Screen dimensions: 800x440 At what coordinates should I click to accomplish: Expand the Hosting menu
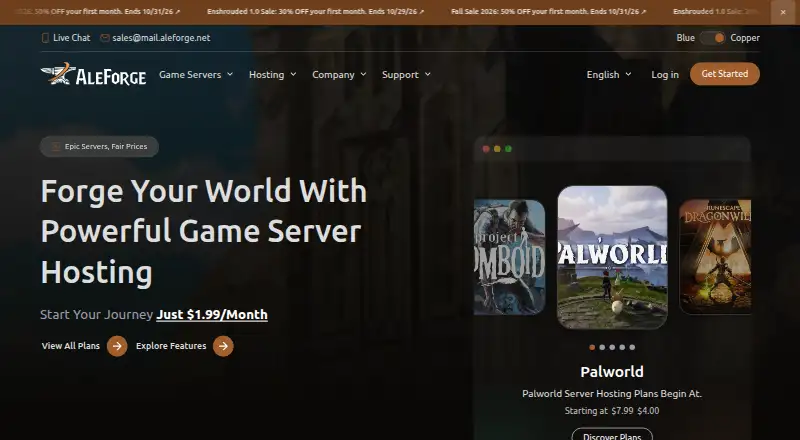coord(272,75)
